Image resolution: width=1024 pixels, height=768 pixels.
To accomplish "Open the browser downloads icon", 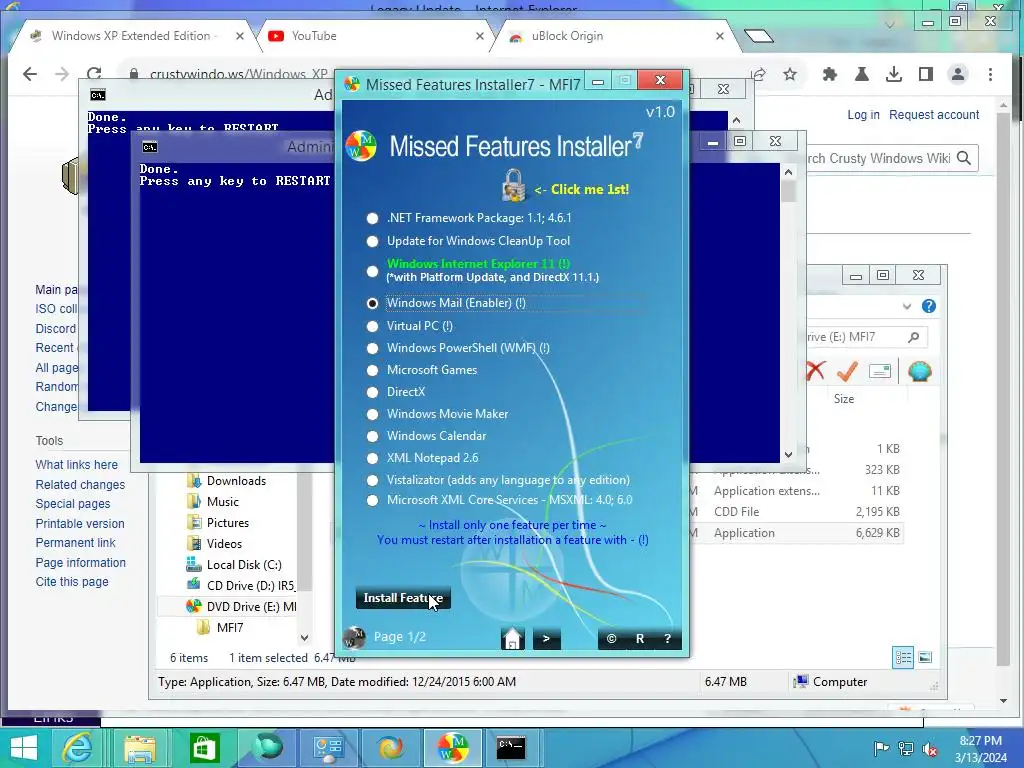I will (x=893, y=74).
